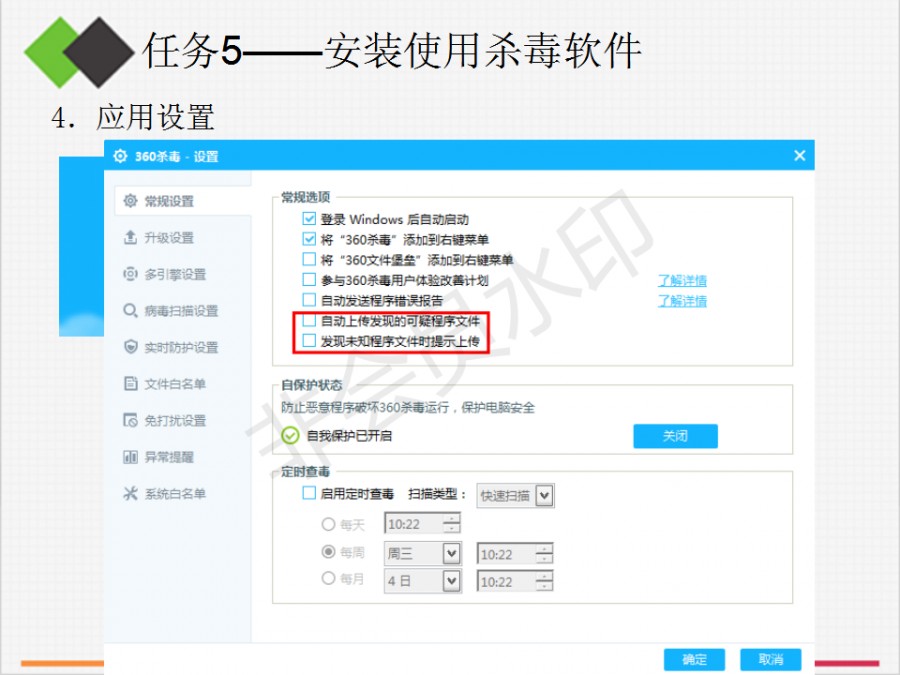The image size is (900, 675).
Task: Click the 文件白名单 document icon
Action: [130, 384]
